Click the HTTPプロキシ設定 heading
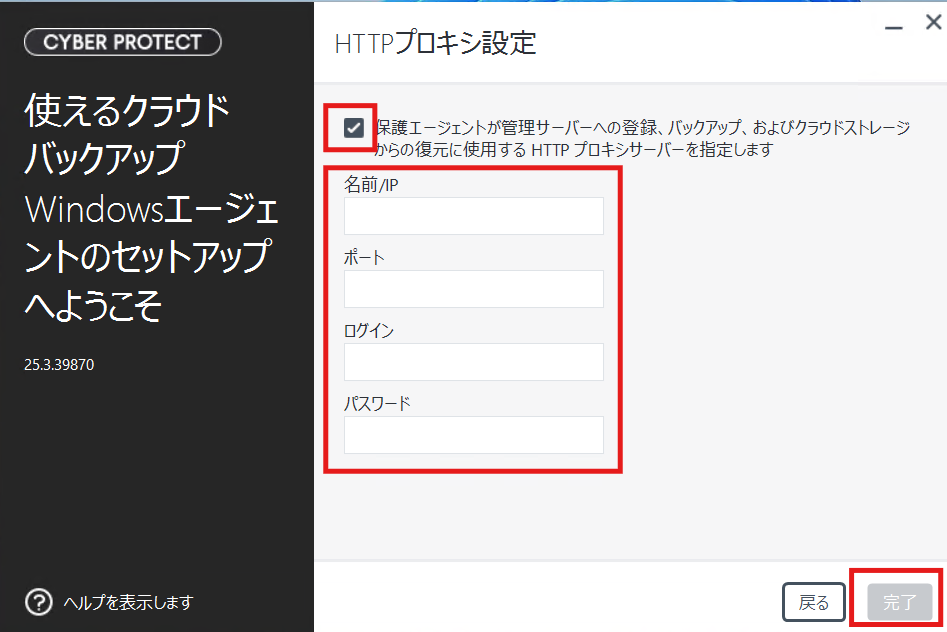 click(435, 43)
